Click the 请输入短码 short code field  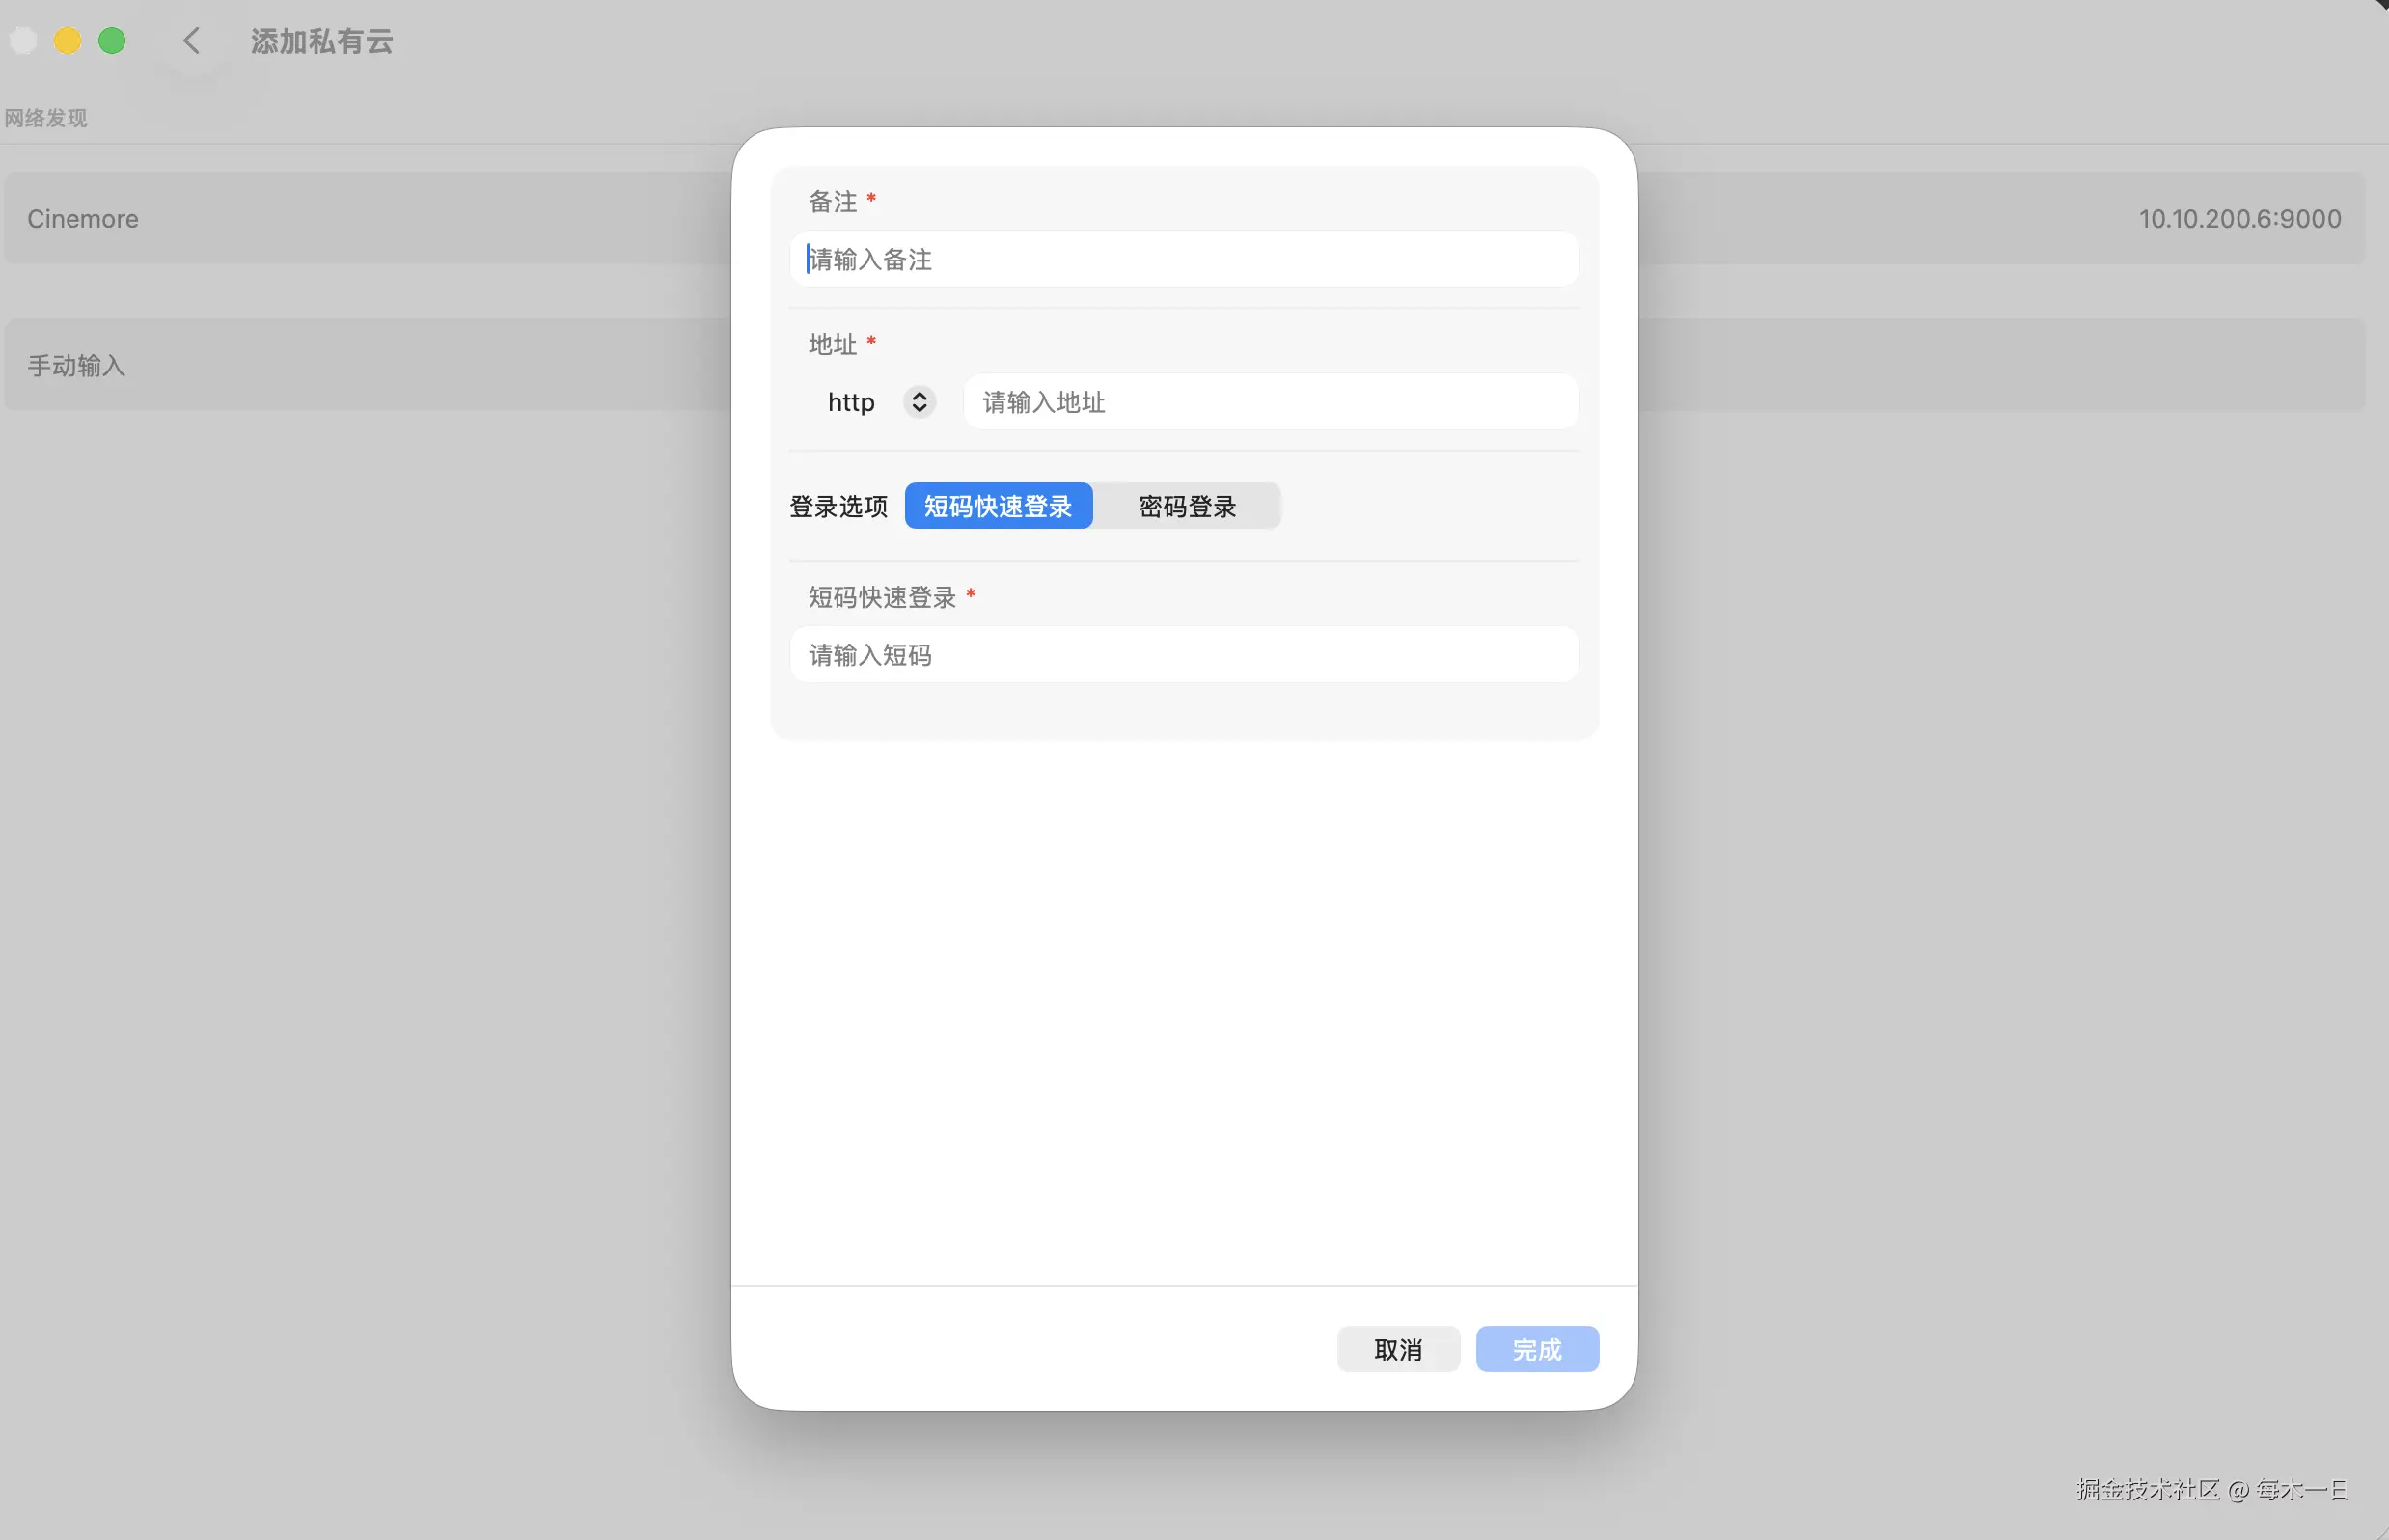click(1184, 655)
